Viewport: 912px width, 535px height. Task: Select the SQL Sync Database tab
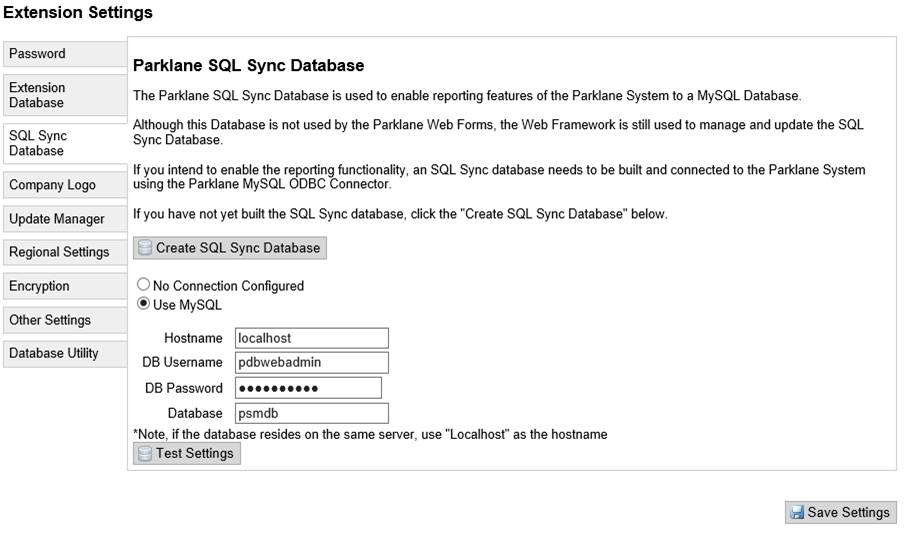[65, 143]
